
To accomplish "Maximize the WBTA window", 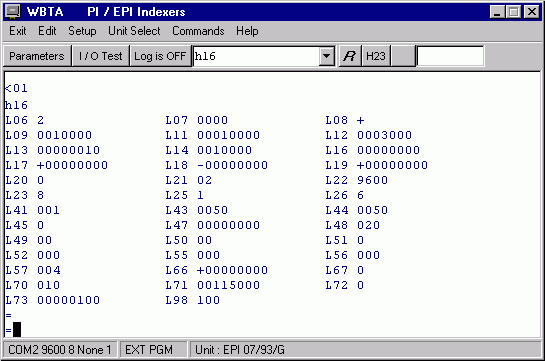I will tap(513, 12).
